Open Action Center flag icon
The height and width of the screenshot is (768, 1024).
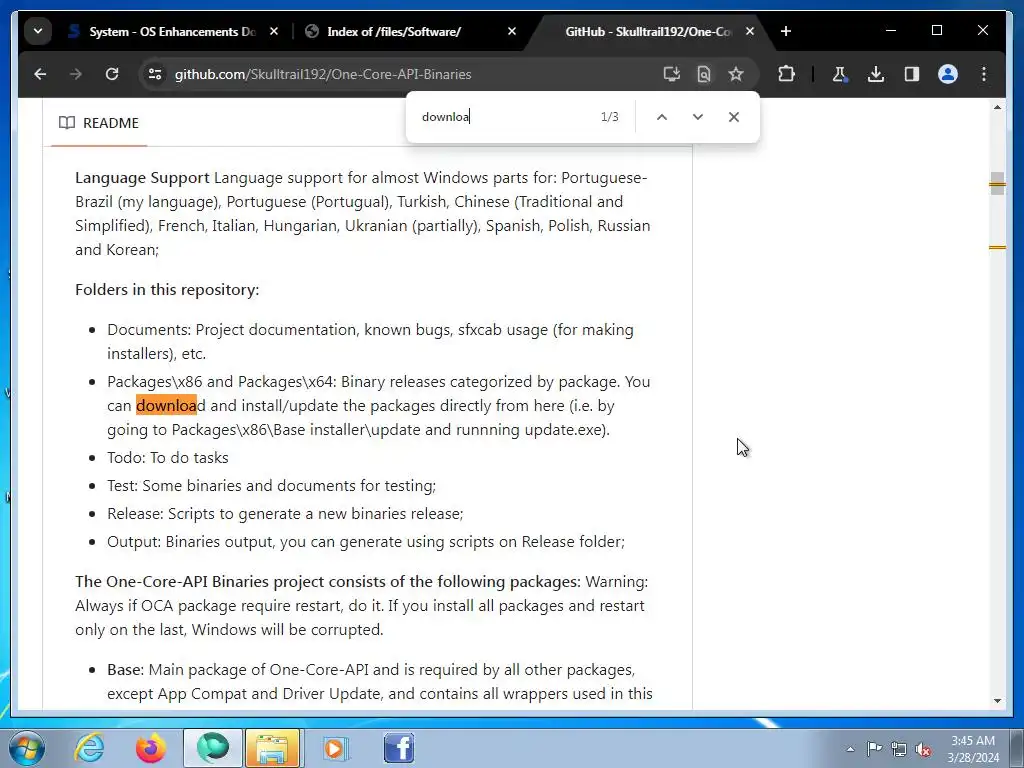874,749
